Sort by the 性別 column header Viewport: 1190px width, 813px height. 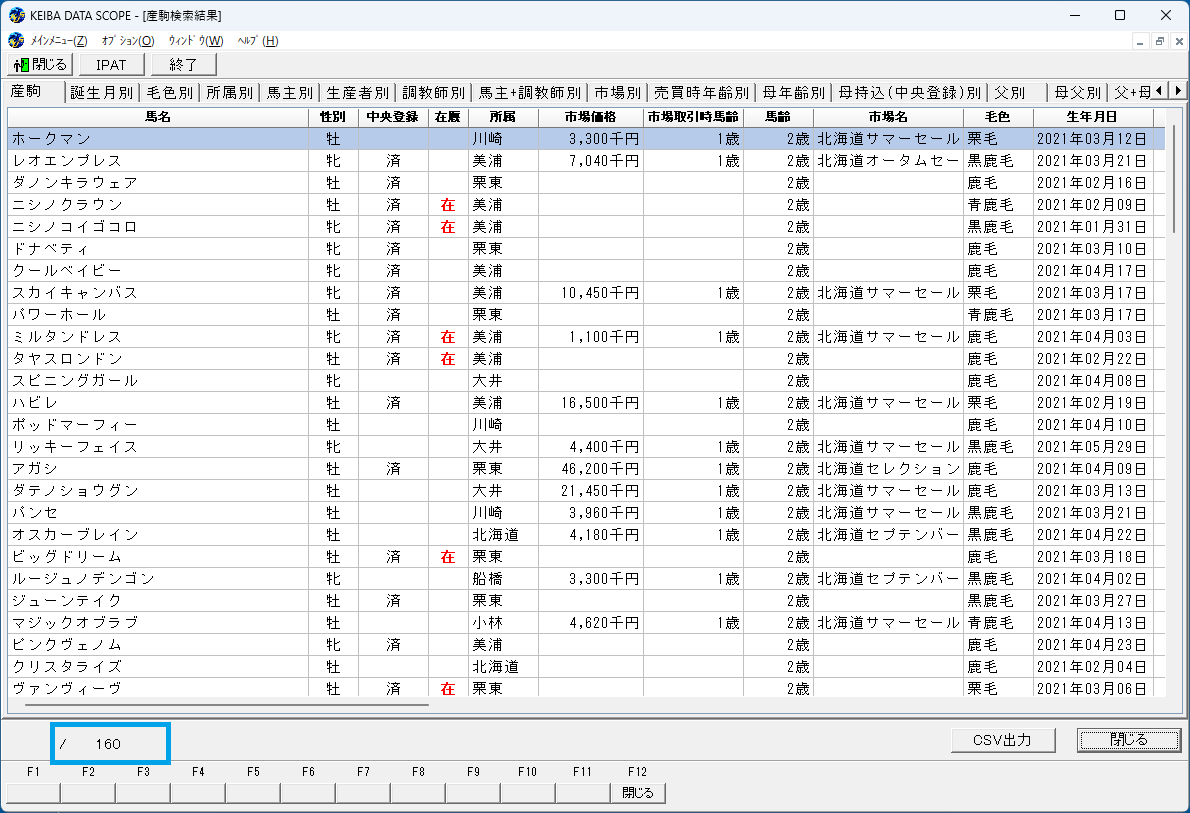[333, 117]
